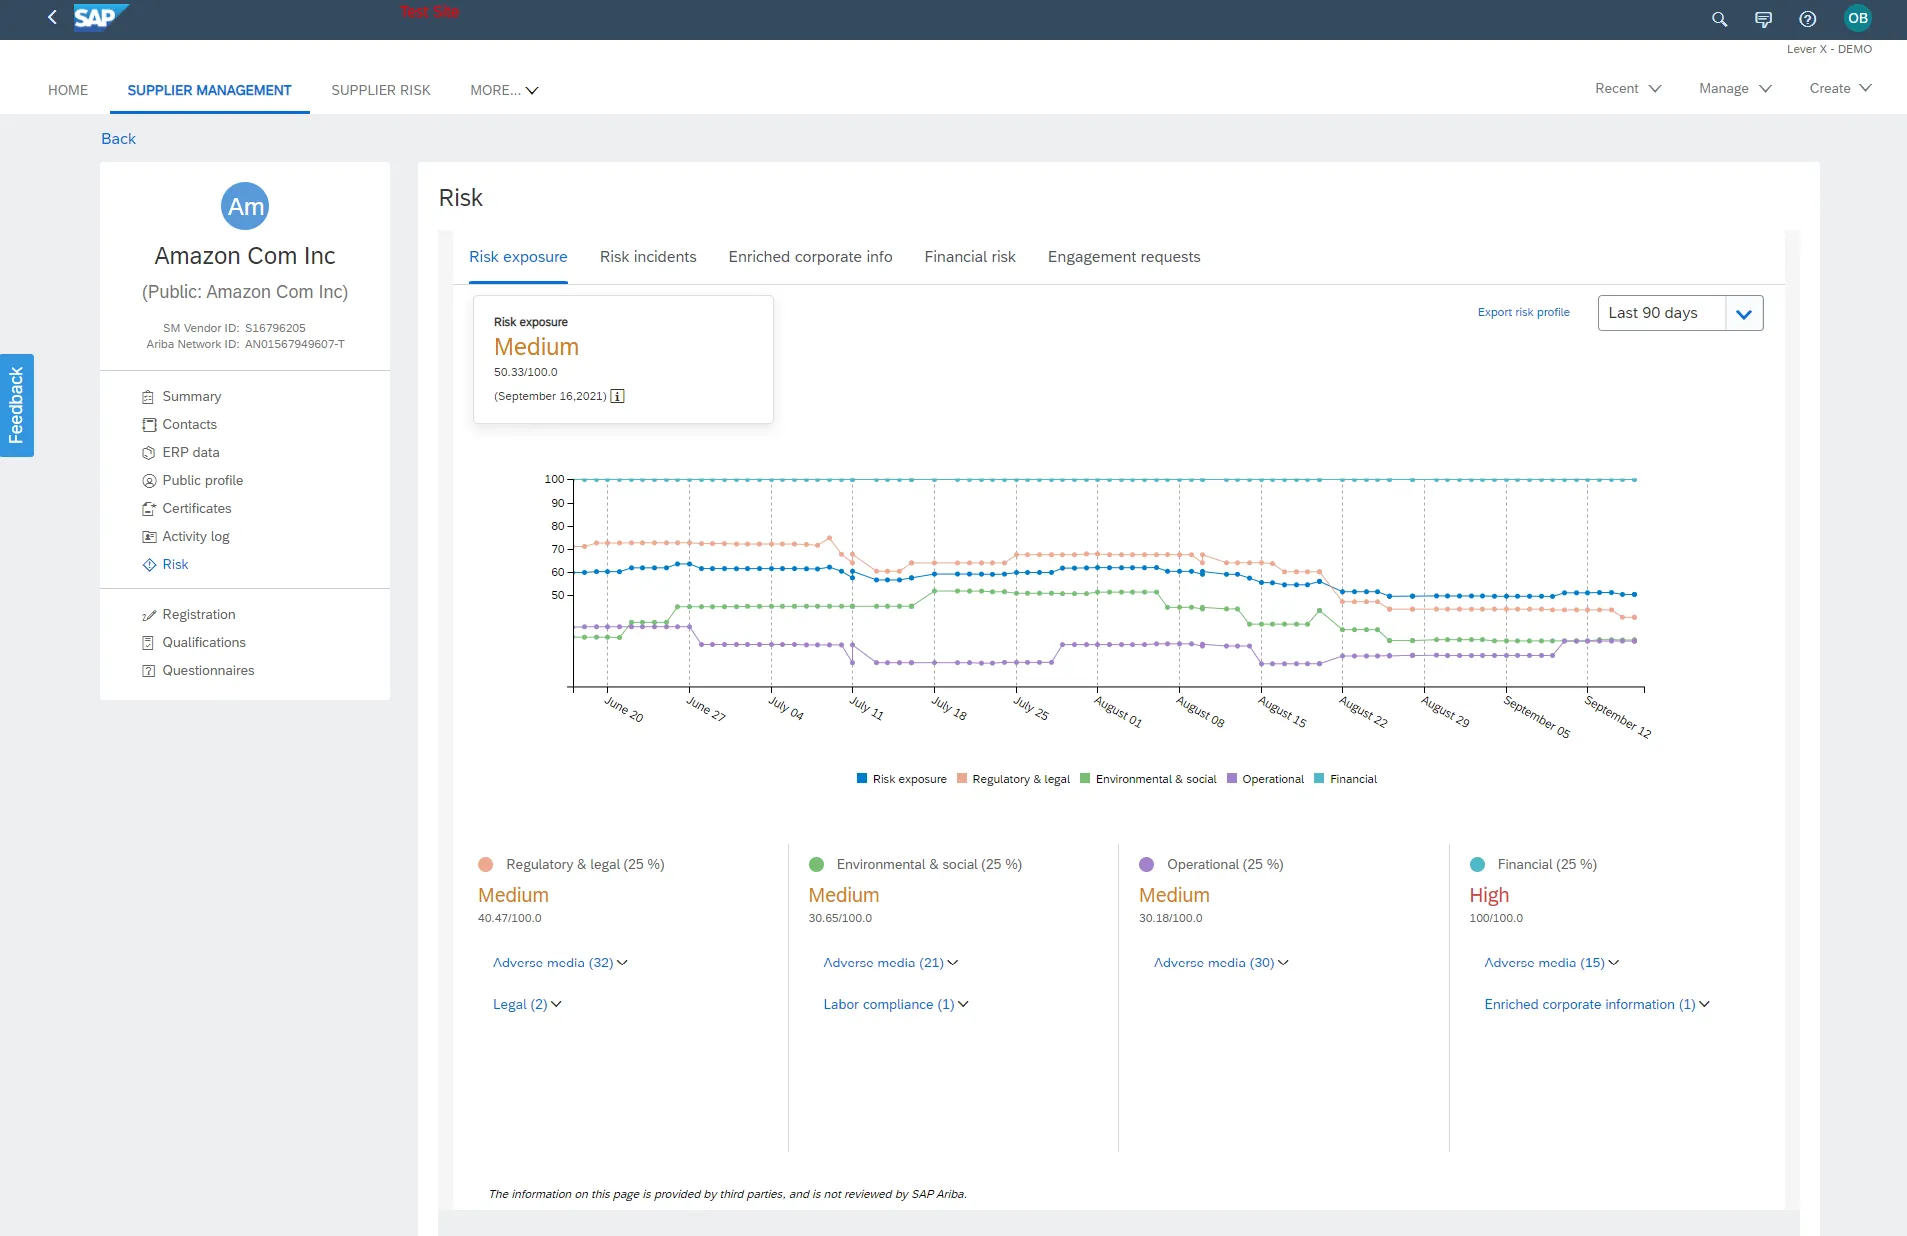Click the info icon beside September 16,2021
This screenshot has height=1236, width=1907.
click(617, 396)
